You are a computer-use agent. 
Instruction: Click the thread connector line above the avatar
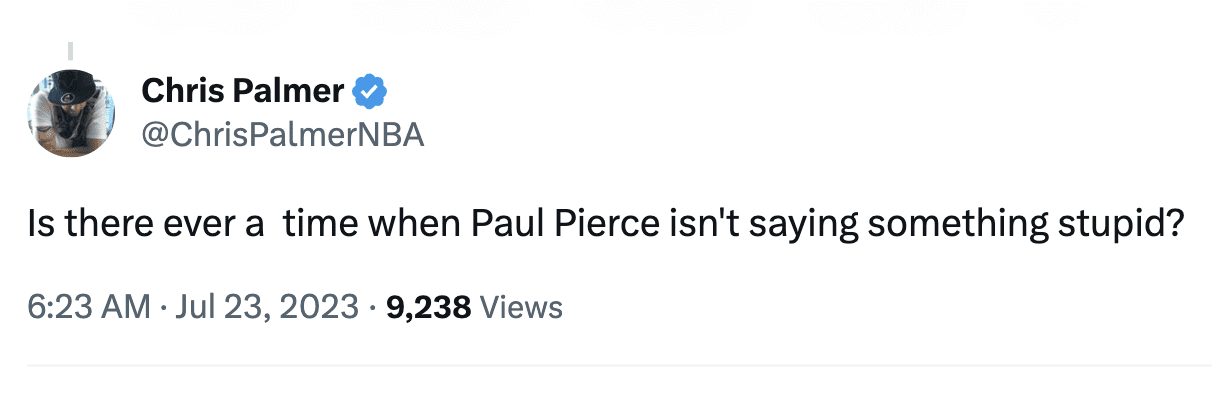pos(70,50)
